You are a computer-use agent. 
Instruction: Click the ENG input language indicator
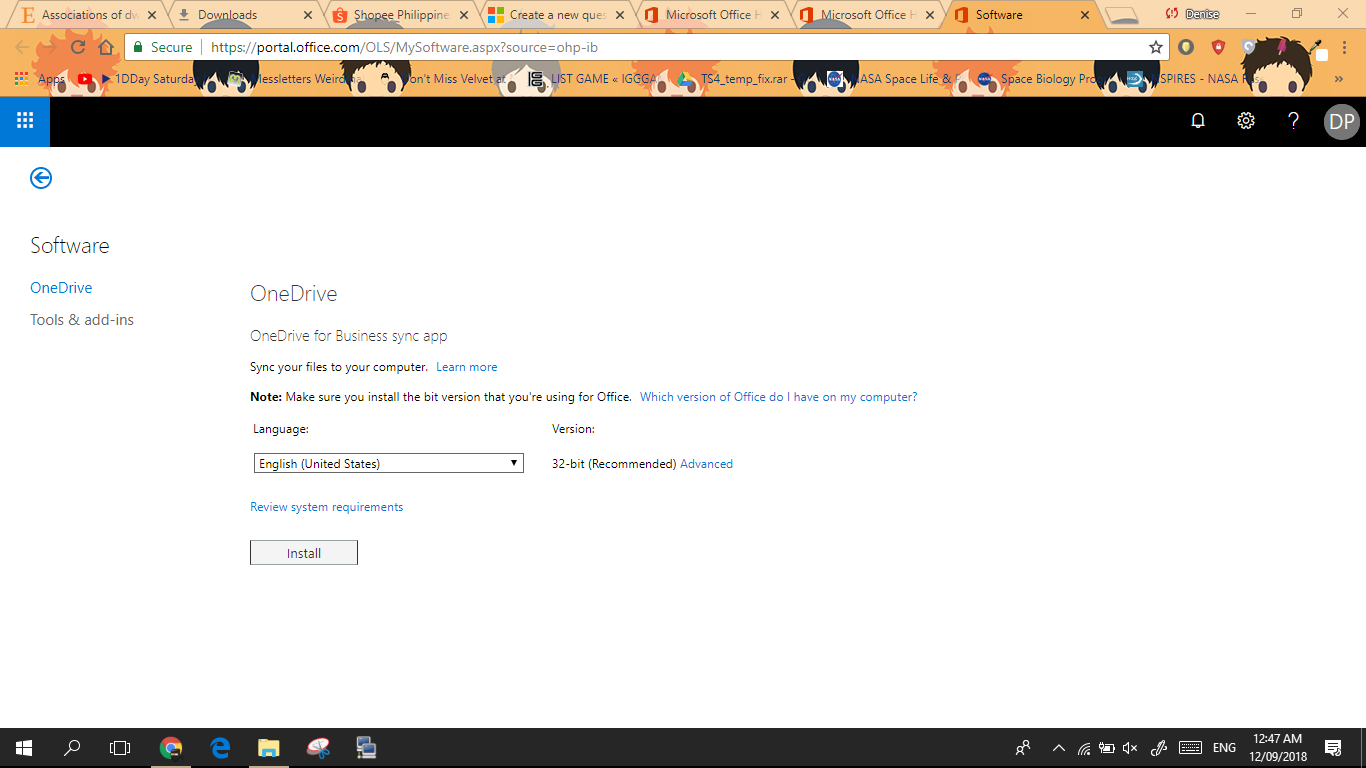[1224, 748]
